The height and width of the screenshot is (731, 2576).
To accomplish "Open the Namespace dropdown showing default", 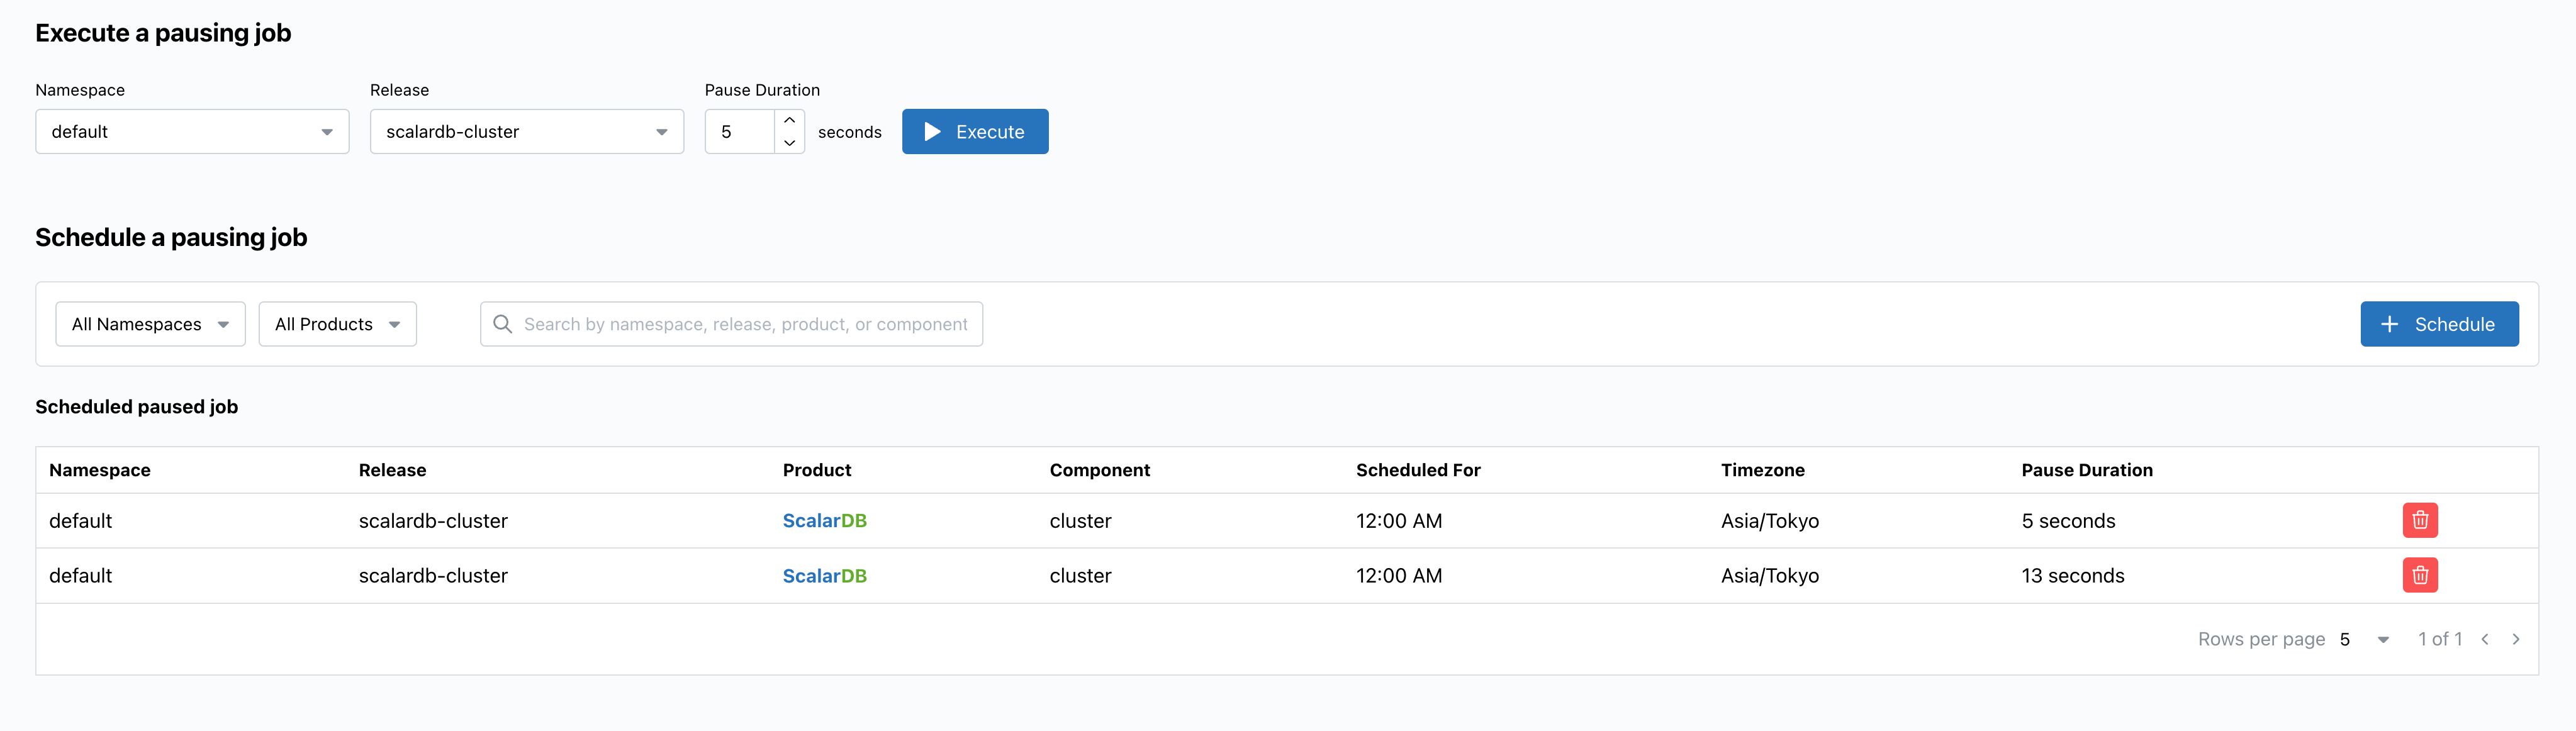I will point(192,132).
